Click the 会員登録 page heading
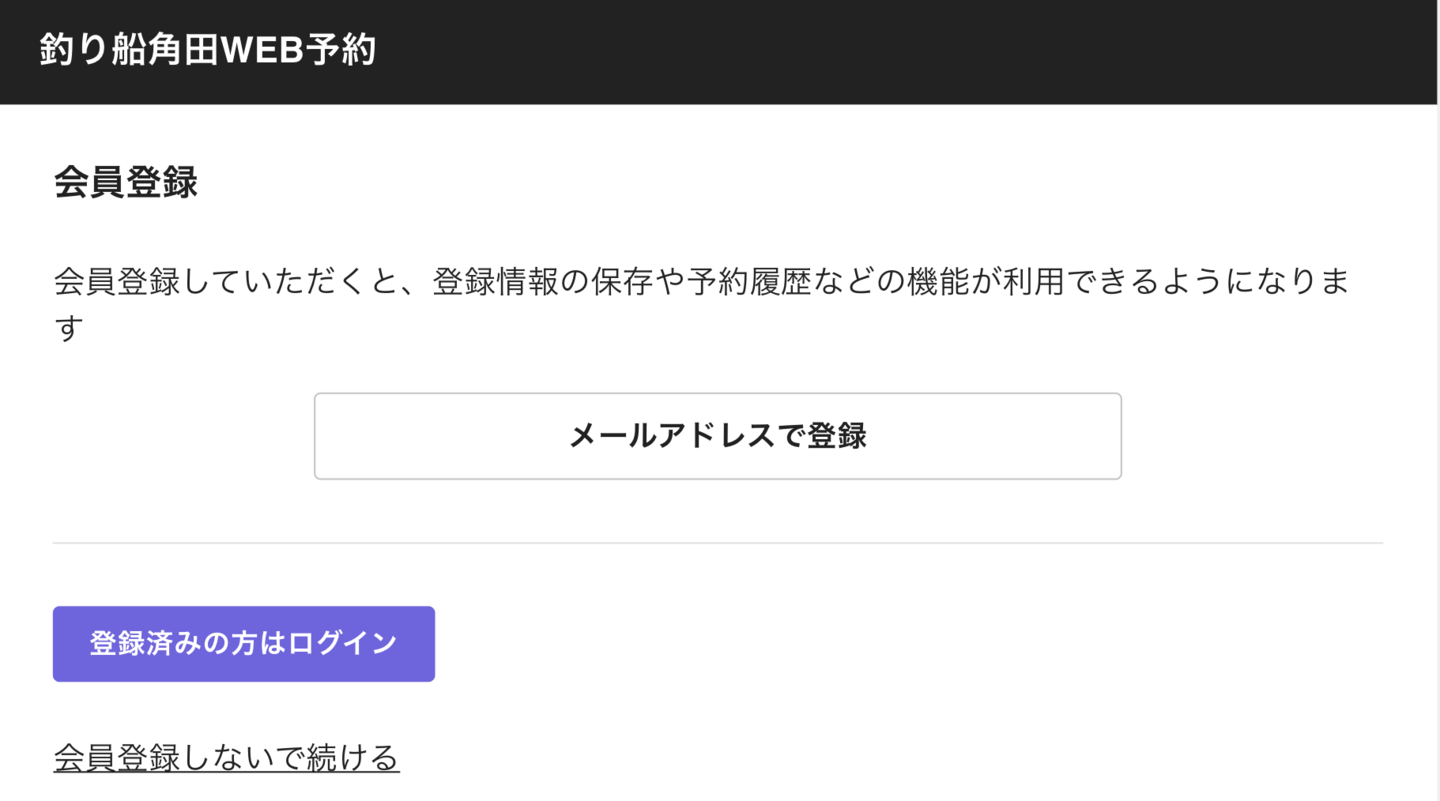This screenshot has height=801, width=1440. click(x=126, y=183)
